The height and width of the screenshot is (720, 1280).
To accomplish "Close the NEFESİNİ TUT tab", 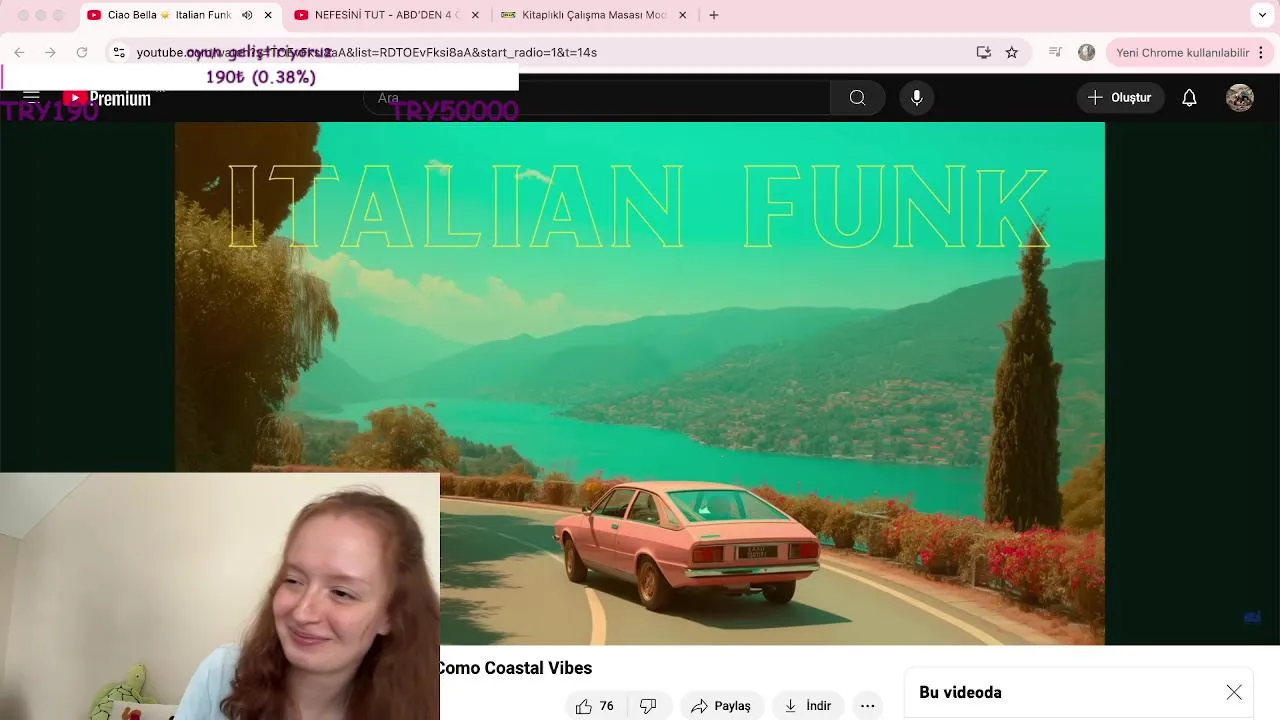I will point(475,15).
